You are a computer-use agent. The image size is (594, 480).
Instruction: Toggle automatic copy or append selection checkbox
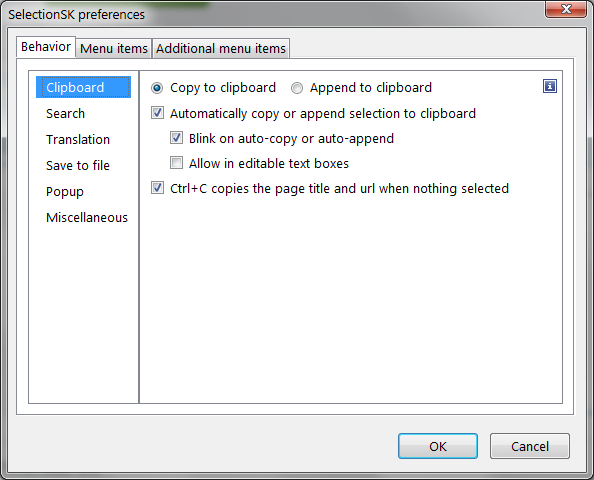coord(157,113)
